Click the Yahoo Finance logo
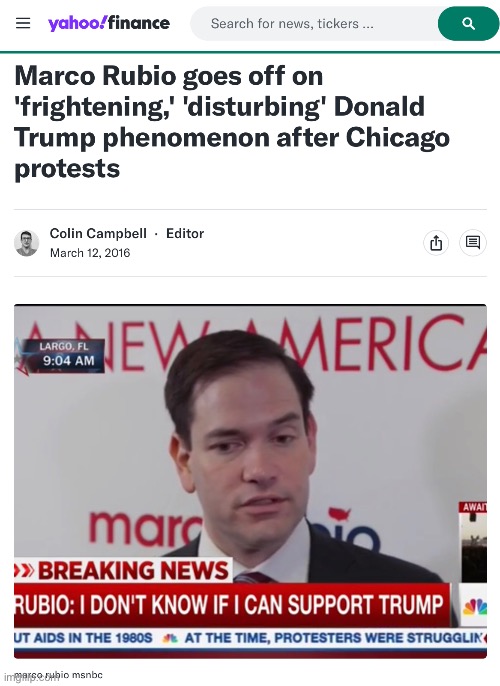The image size is (500, 686). pyautogui.click(x=108, y=23)
